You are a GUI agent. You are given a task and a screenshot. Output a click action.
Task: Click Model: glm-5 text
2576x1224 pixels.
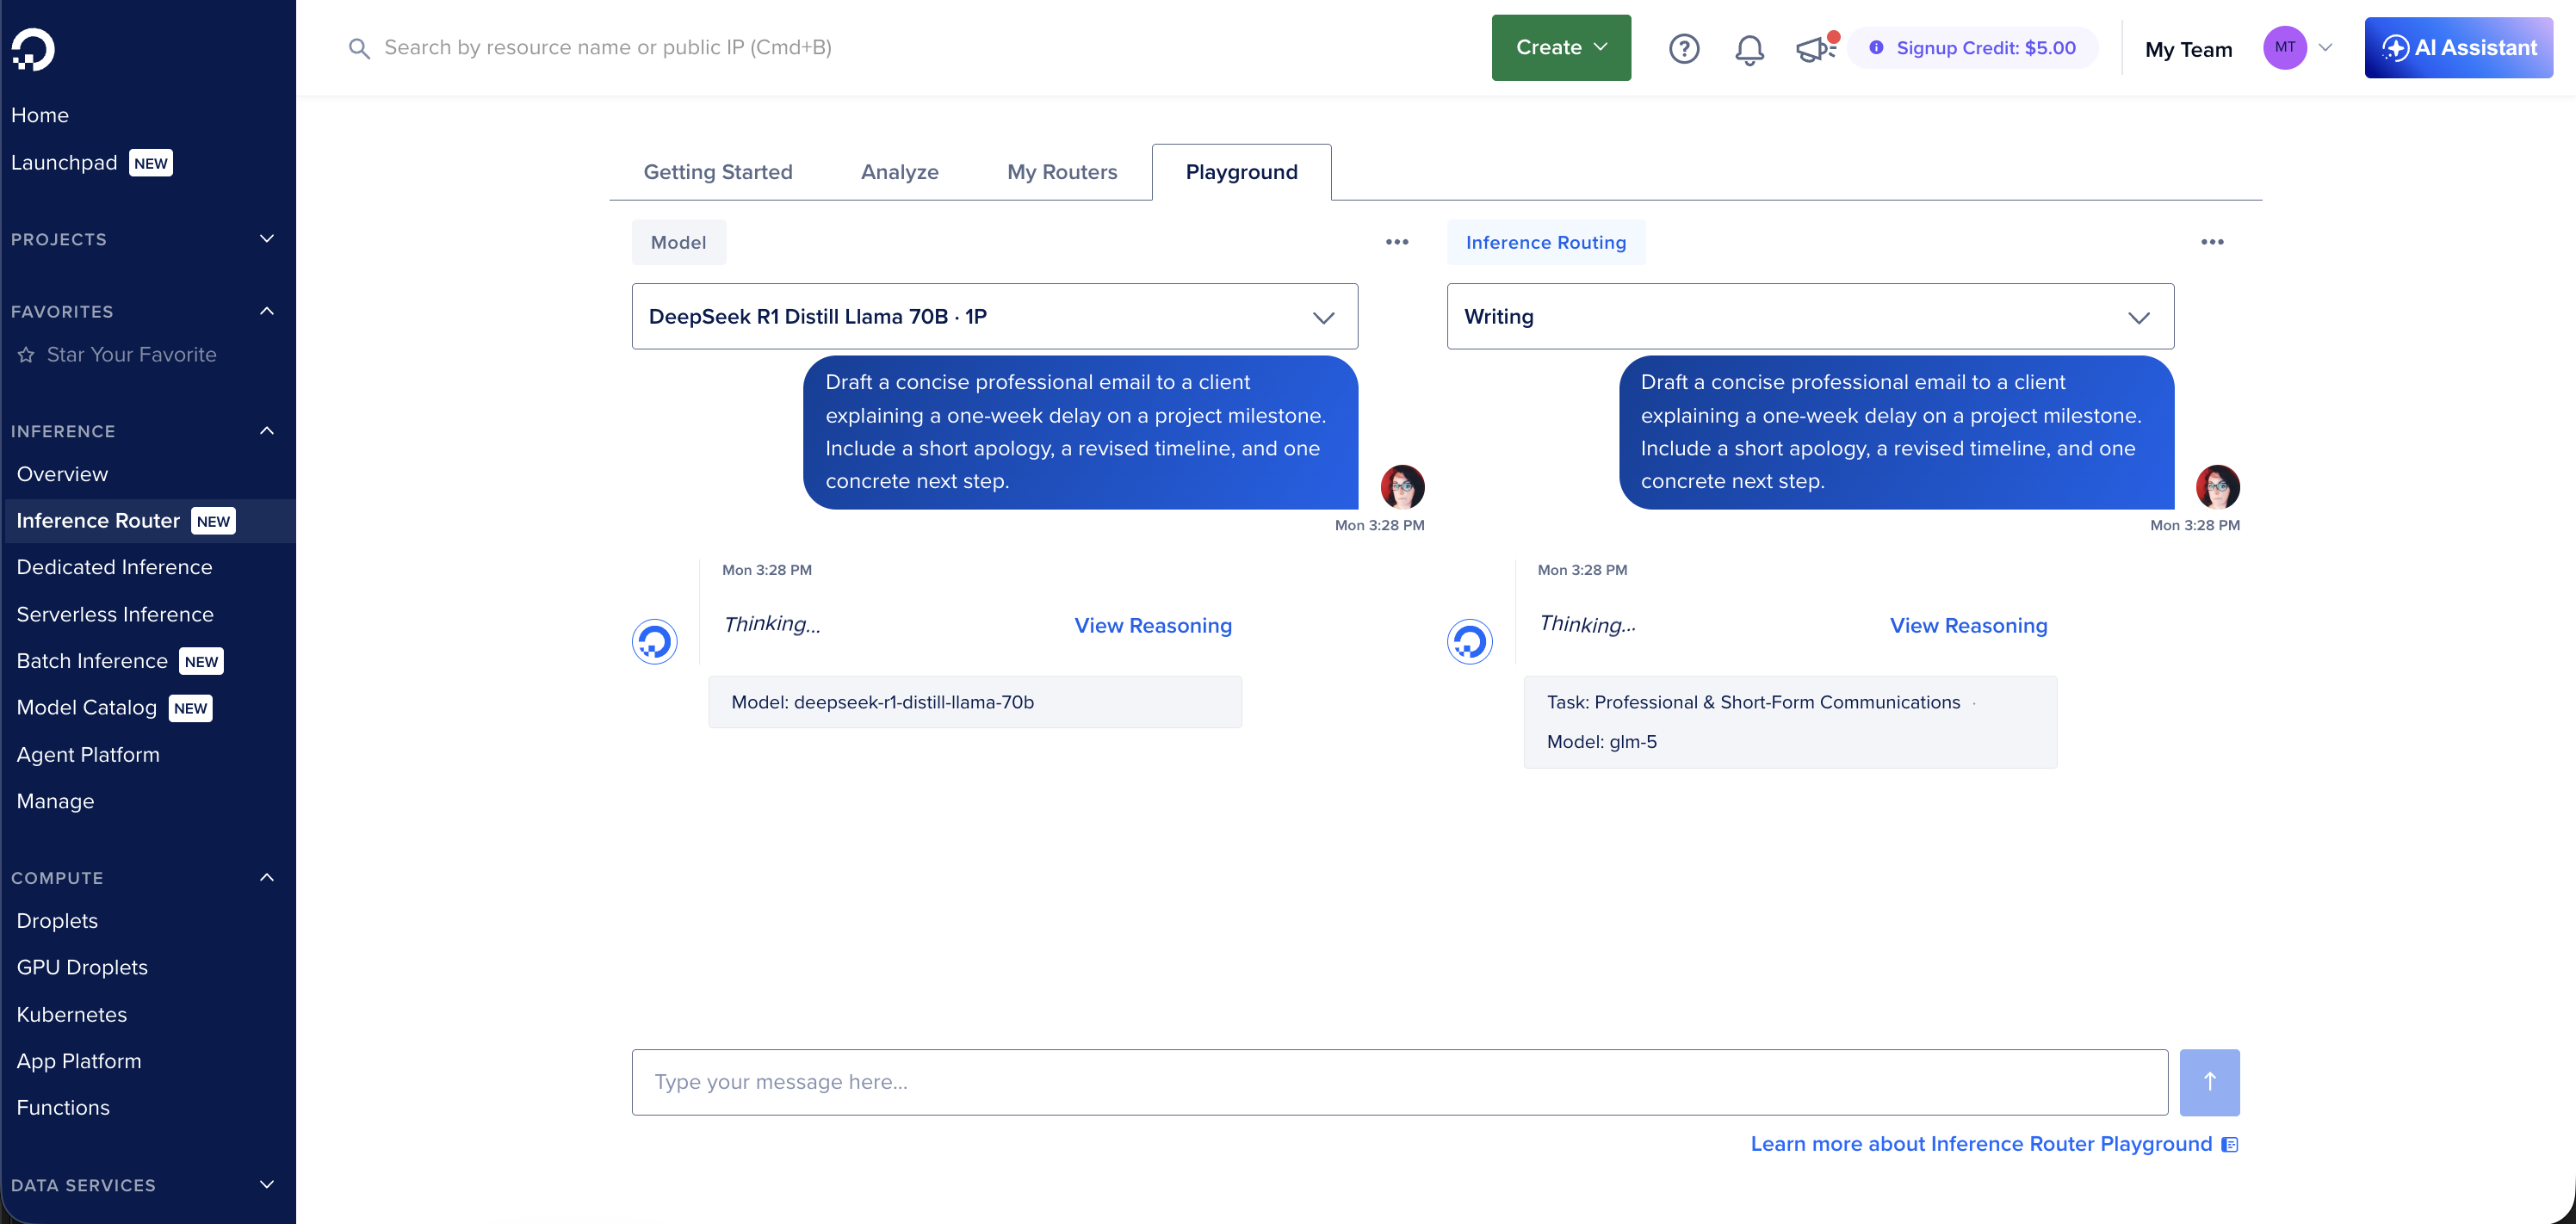[1601, 742]
